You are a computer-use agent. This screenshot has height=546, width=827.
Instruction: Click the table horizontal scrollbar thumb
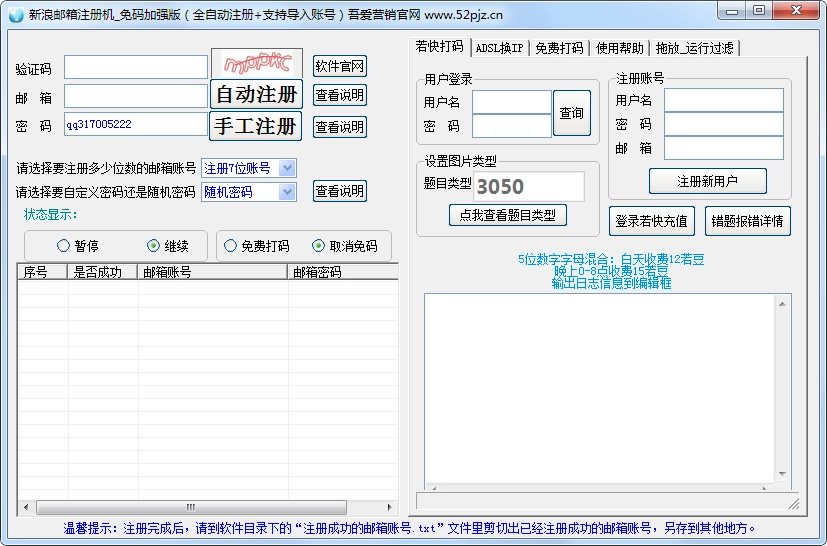[191, 507]
